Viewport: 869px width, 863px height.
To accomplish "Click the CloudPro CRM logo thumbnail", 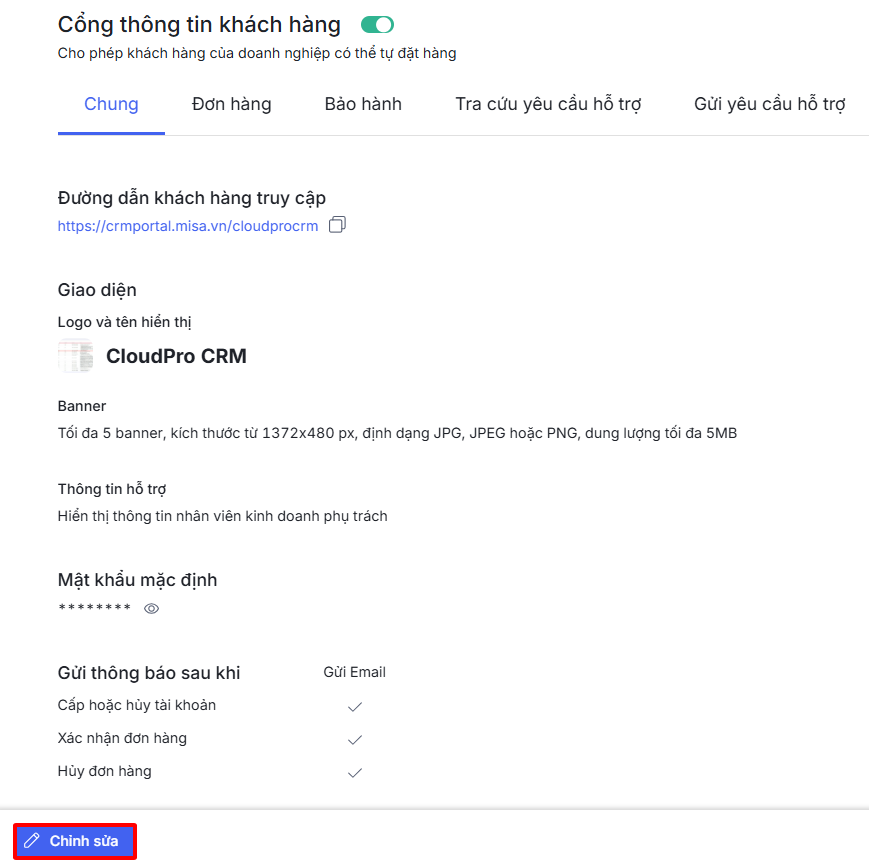I will (75, 356).
